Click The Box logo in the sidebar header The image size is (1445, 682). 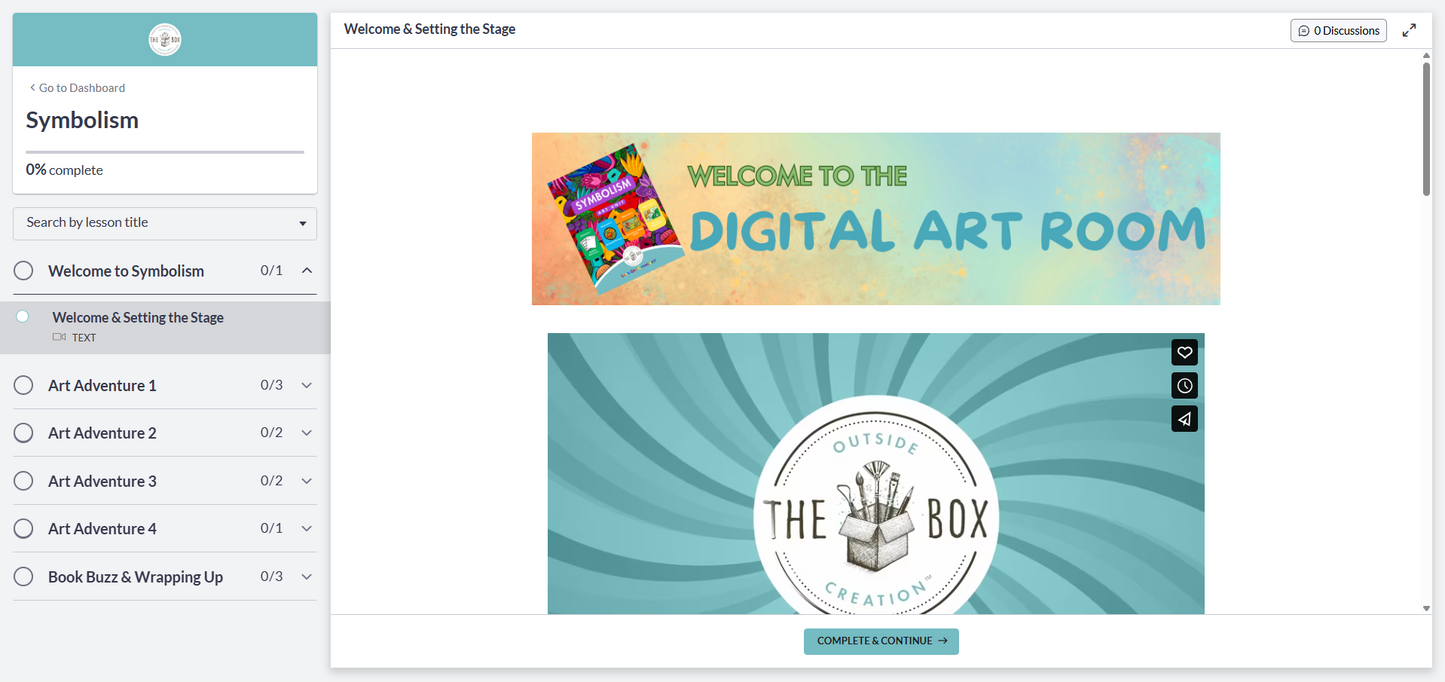(164, 40)
